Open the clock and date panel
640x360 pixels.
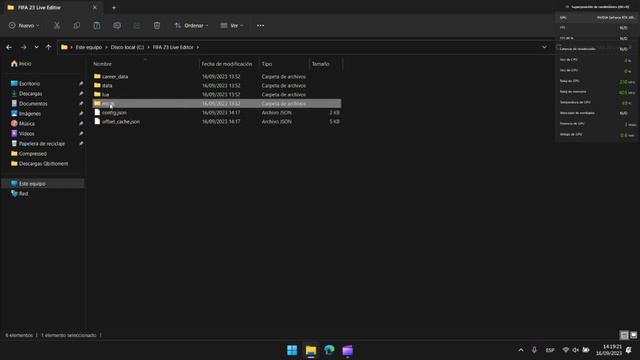coord(609,350)
